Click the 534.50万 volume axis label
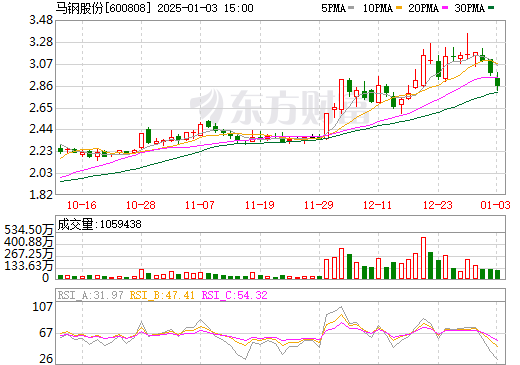This screenshot has height=365, width=520. coord(28,230)
